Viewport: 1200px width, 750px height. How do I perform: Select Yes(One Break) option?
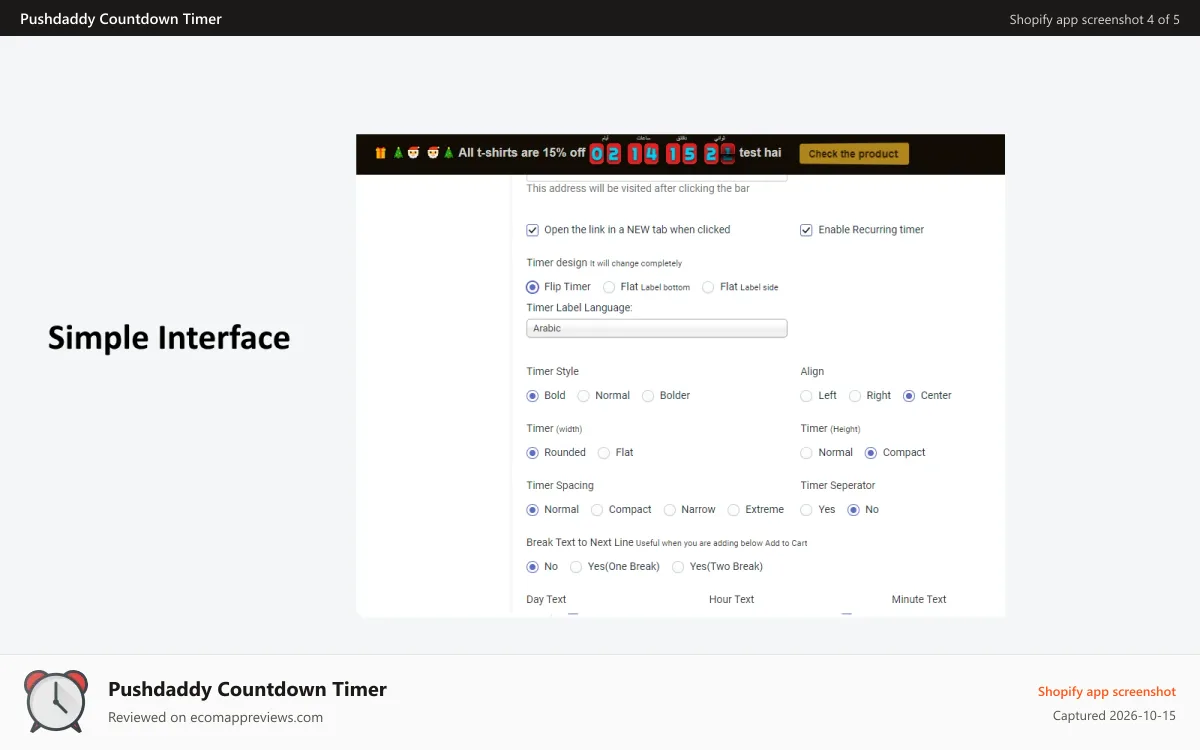(576, 567)
